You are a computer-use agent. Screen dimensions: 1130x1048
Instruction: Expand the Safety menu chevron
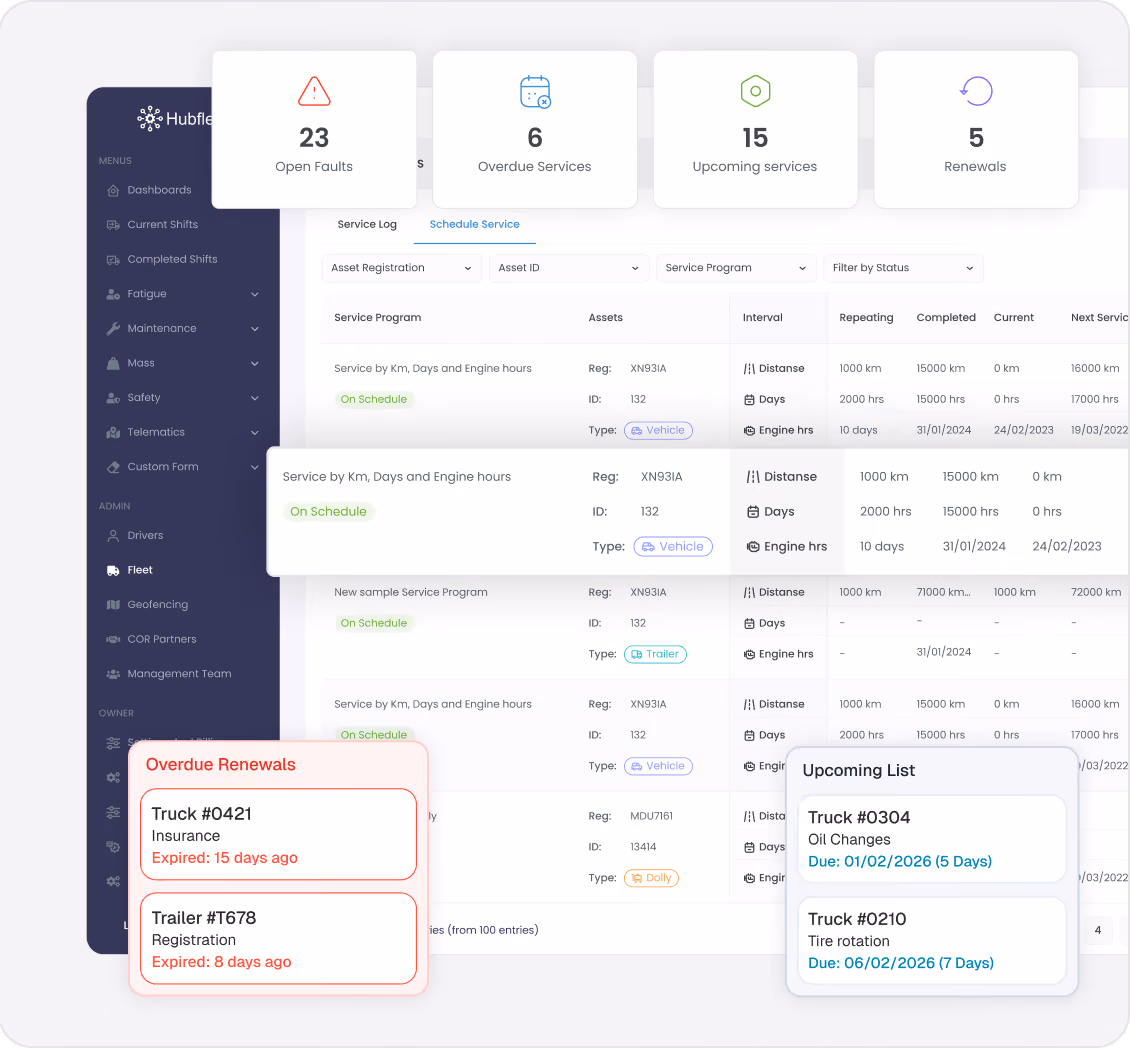point(254,398)
